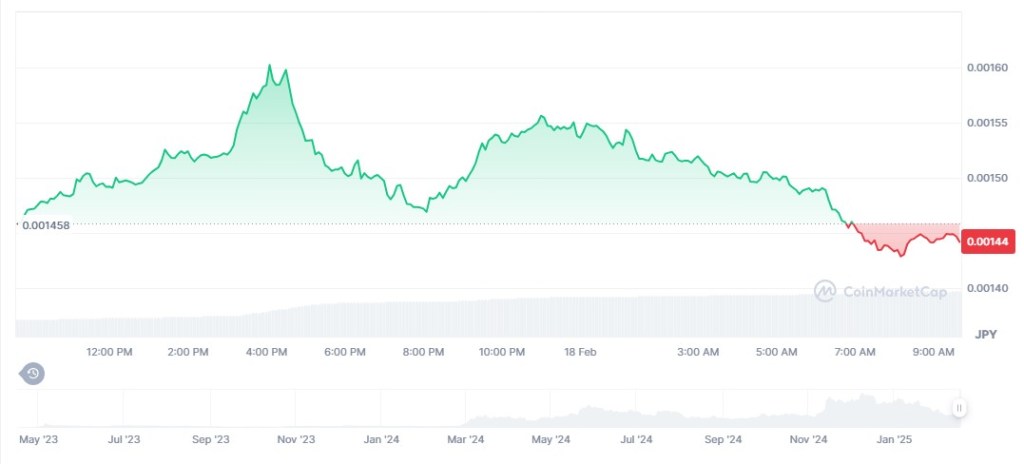
Task: Click Jan '25 on the range navigator
Action: click(x=894, y=439)
